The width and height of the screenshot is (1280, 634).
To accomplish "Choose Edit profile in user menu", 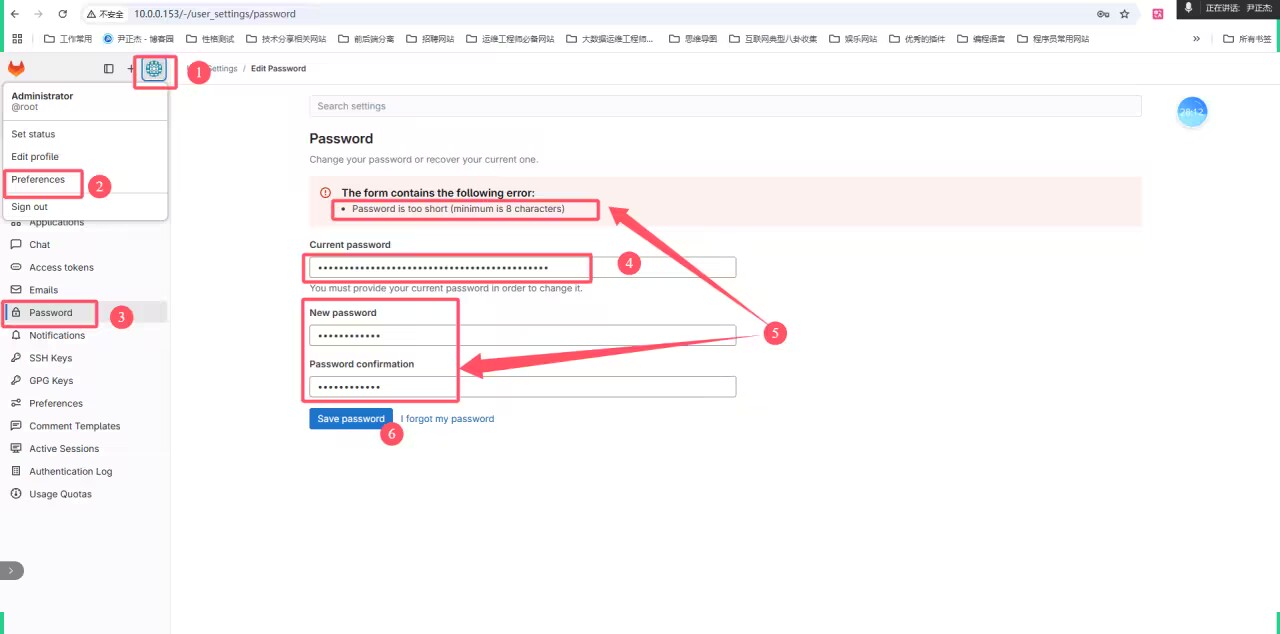I will (35, 157).
